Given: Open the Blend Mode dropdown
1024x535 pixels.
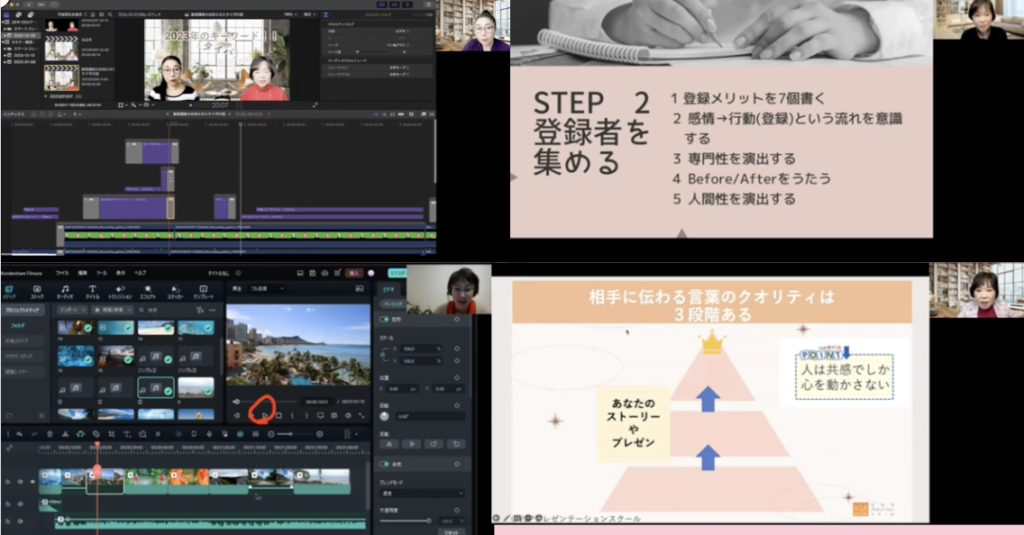Looking at the screenshot, I should click(x=420, y=493).
